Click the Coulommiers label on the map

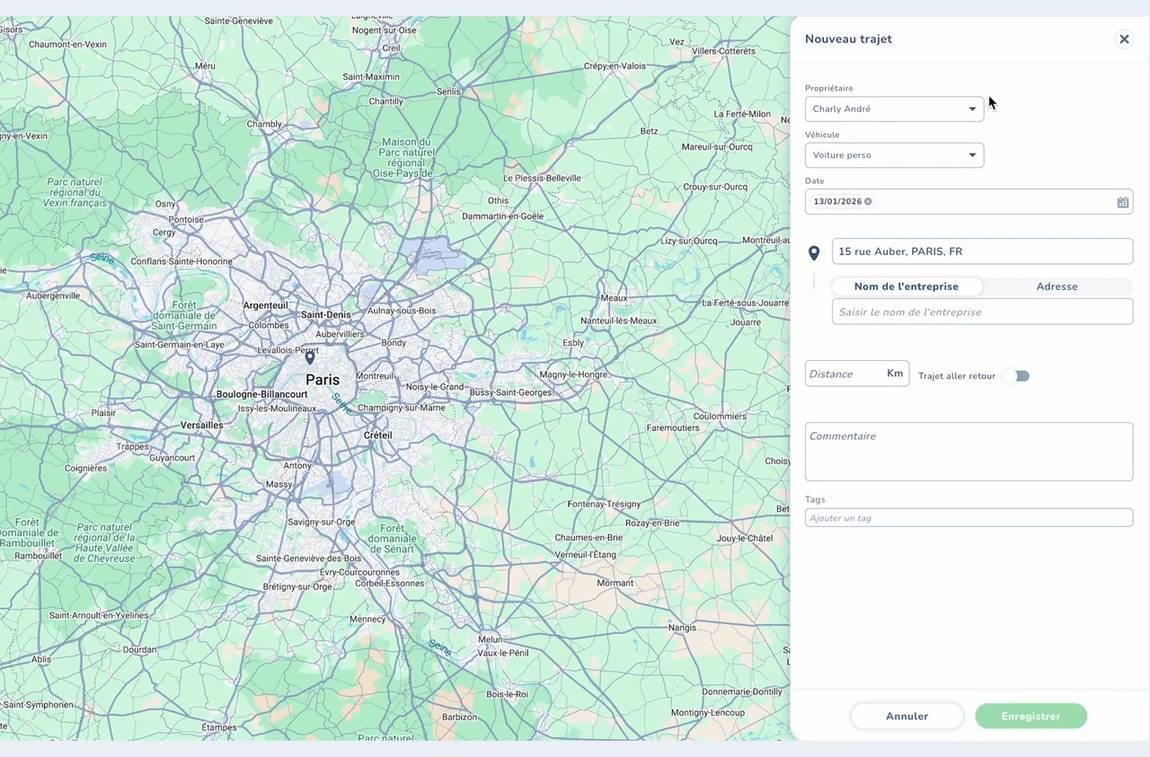[x=720, y=416]
